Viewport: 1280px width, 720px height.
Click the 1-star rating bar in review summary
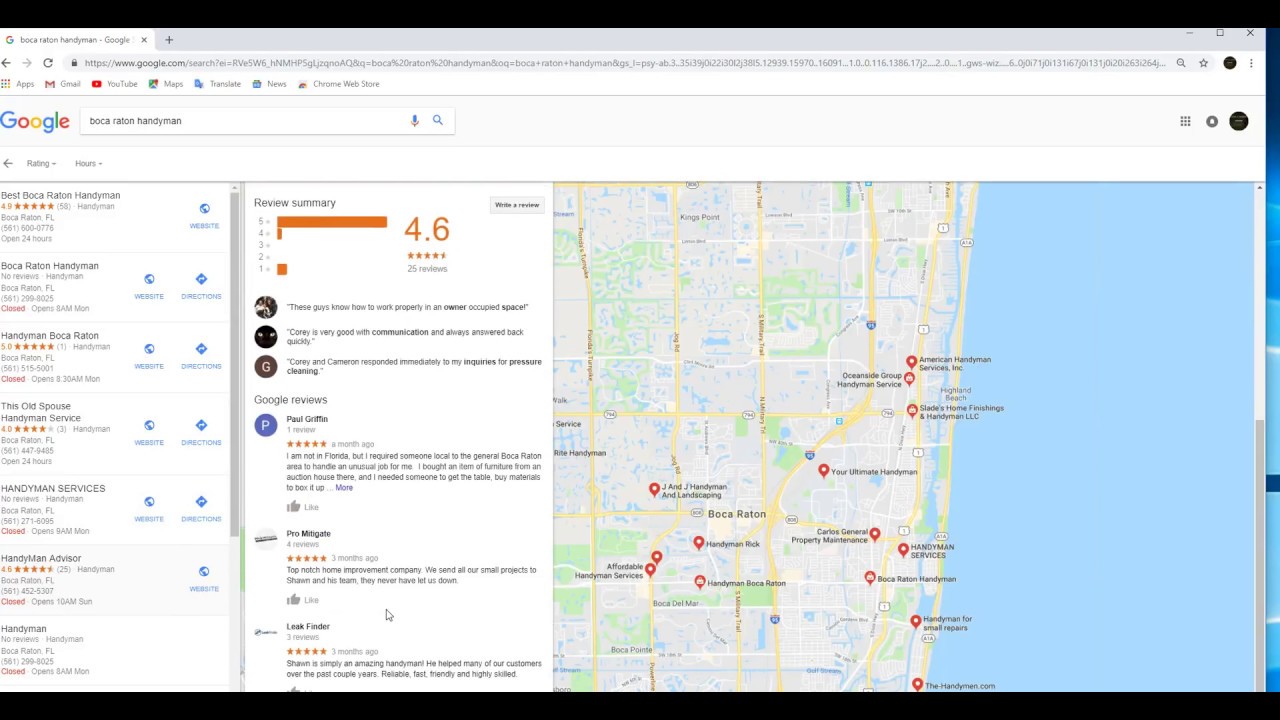click(x=282, y=269)
